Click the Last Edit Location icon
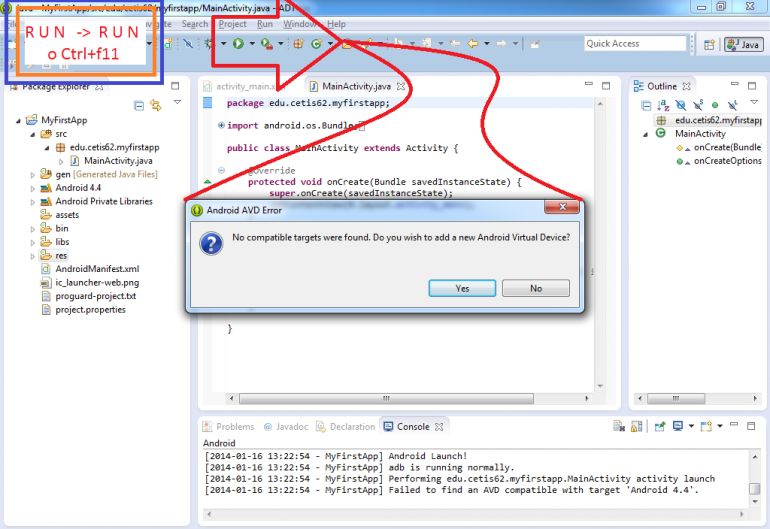Viewport: 770px width, 529px height. 455,44
